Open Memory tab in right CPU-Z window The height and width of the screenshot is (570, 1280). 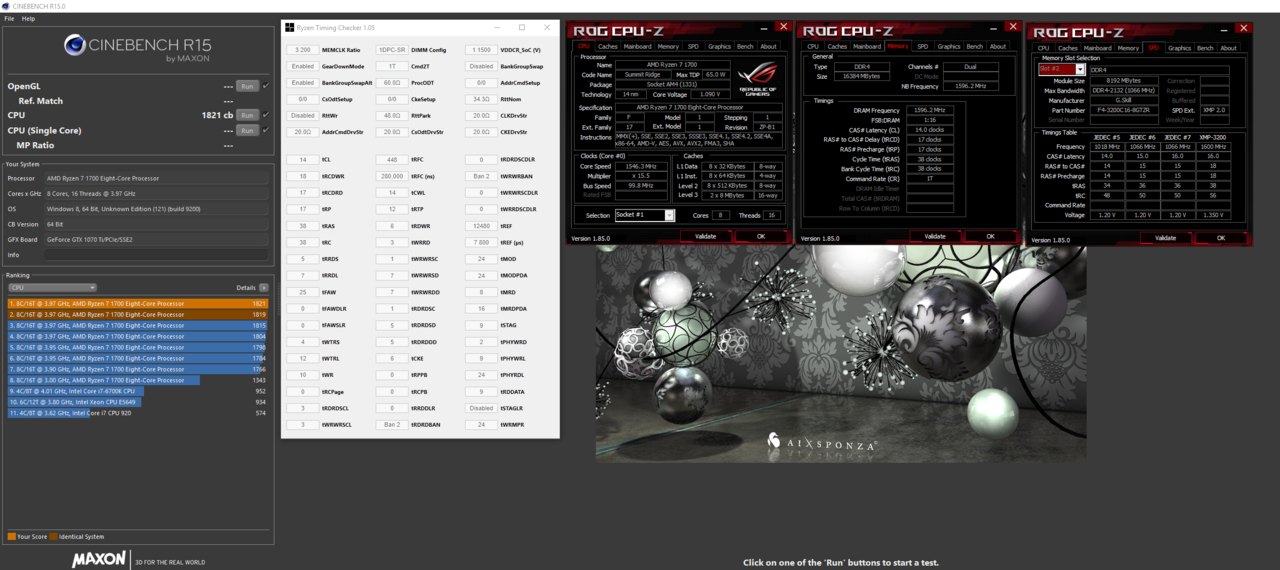tap(1128, 48)
